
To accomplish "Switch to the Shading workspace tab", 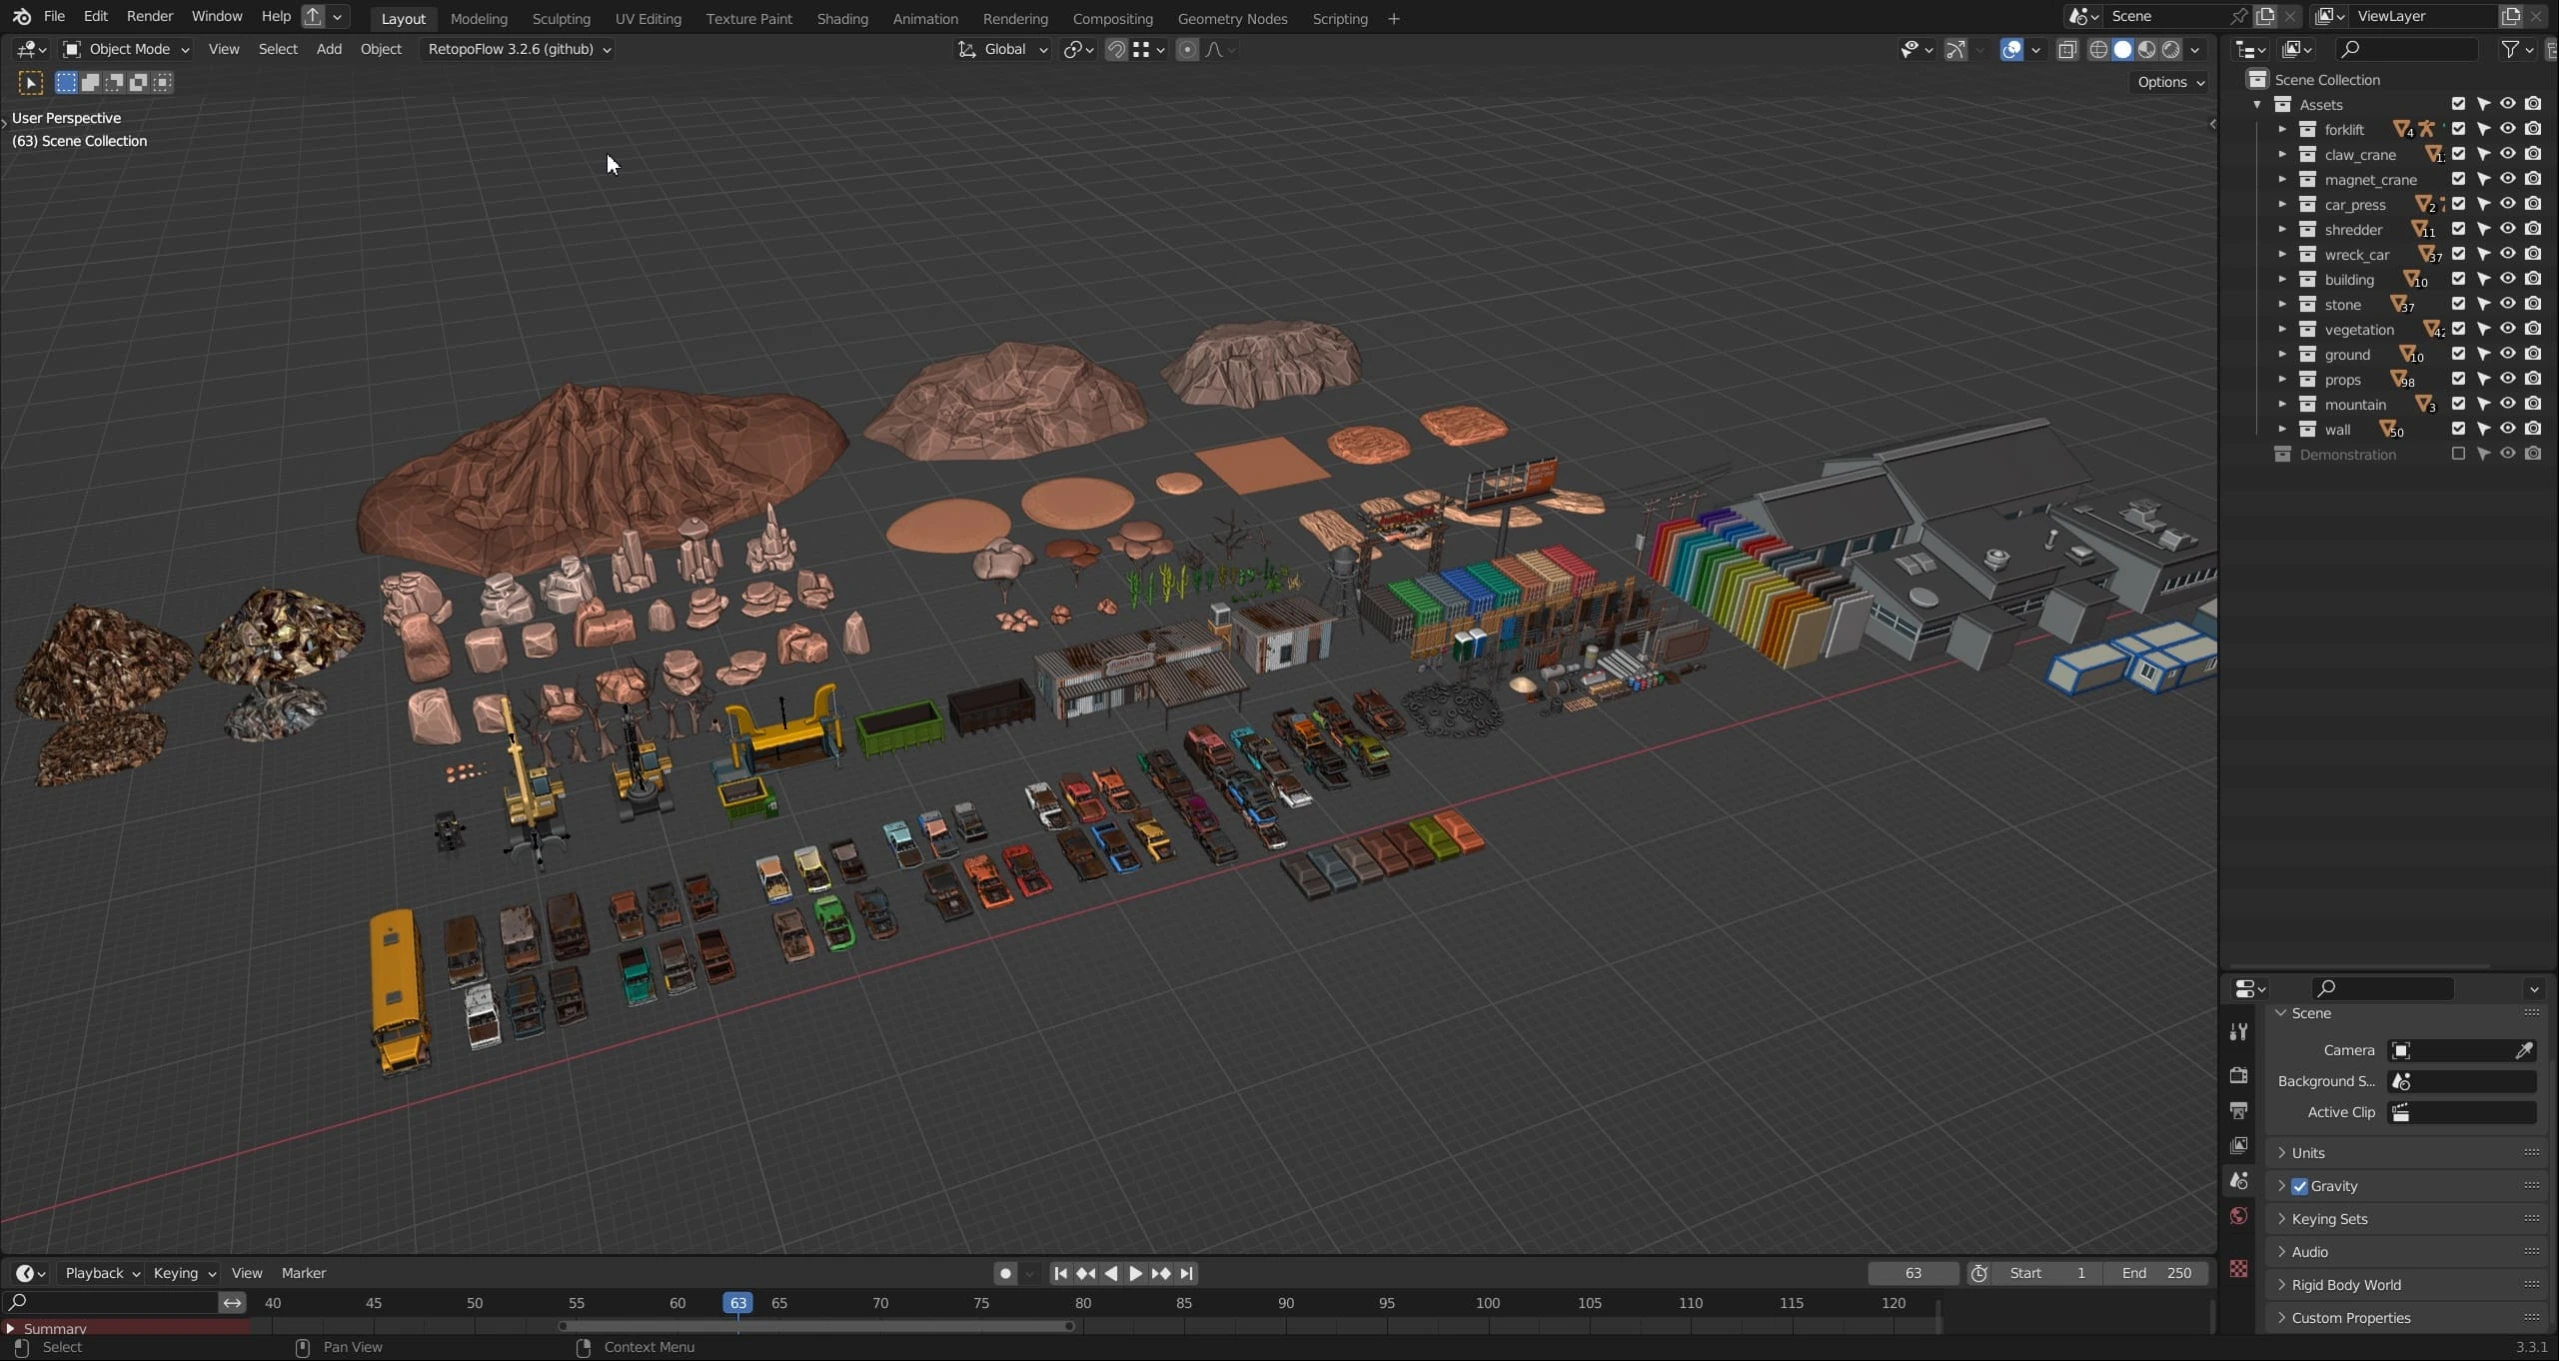I will tap(842, 18).
